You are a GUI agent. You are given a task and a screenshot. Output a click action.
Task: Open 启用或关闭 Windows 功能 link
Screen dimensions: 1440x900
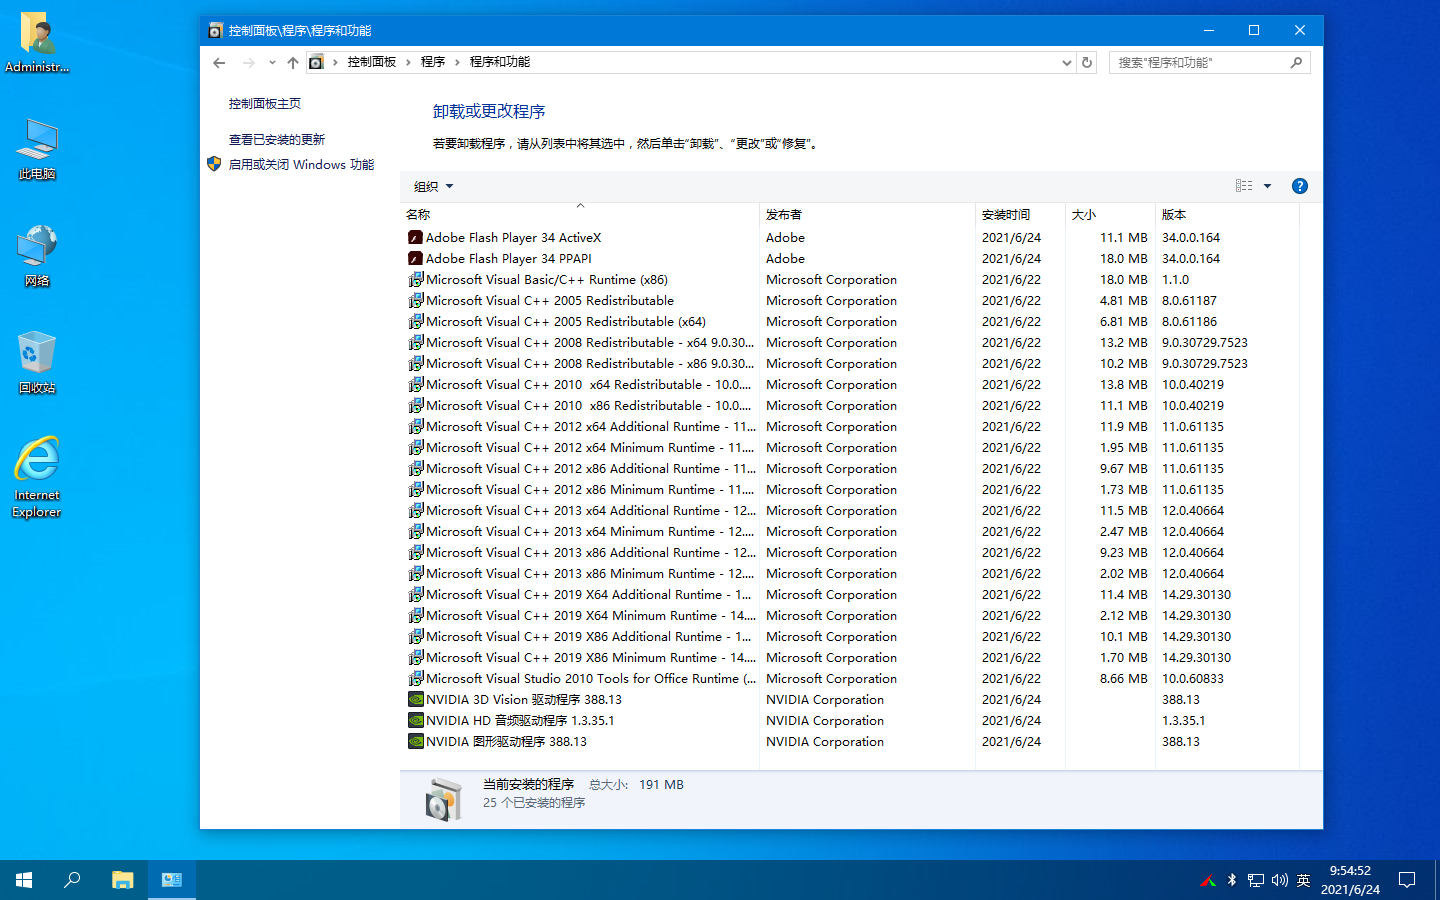301,165
